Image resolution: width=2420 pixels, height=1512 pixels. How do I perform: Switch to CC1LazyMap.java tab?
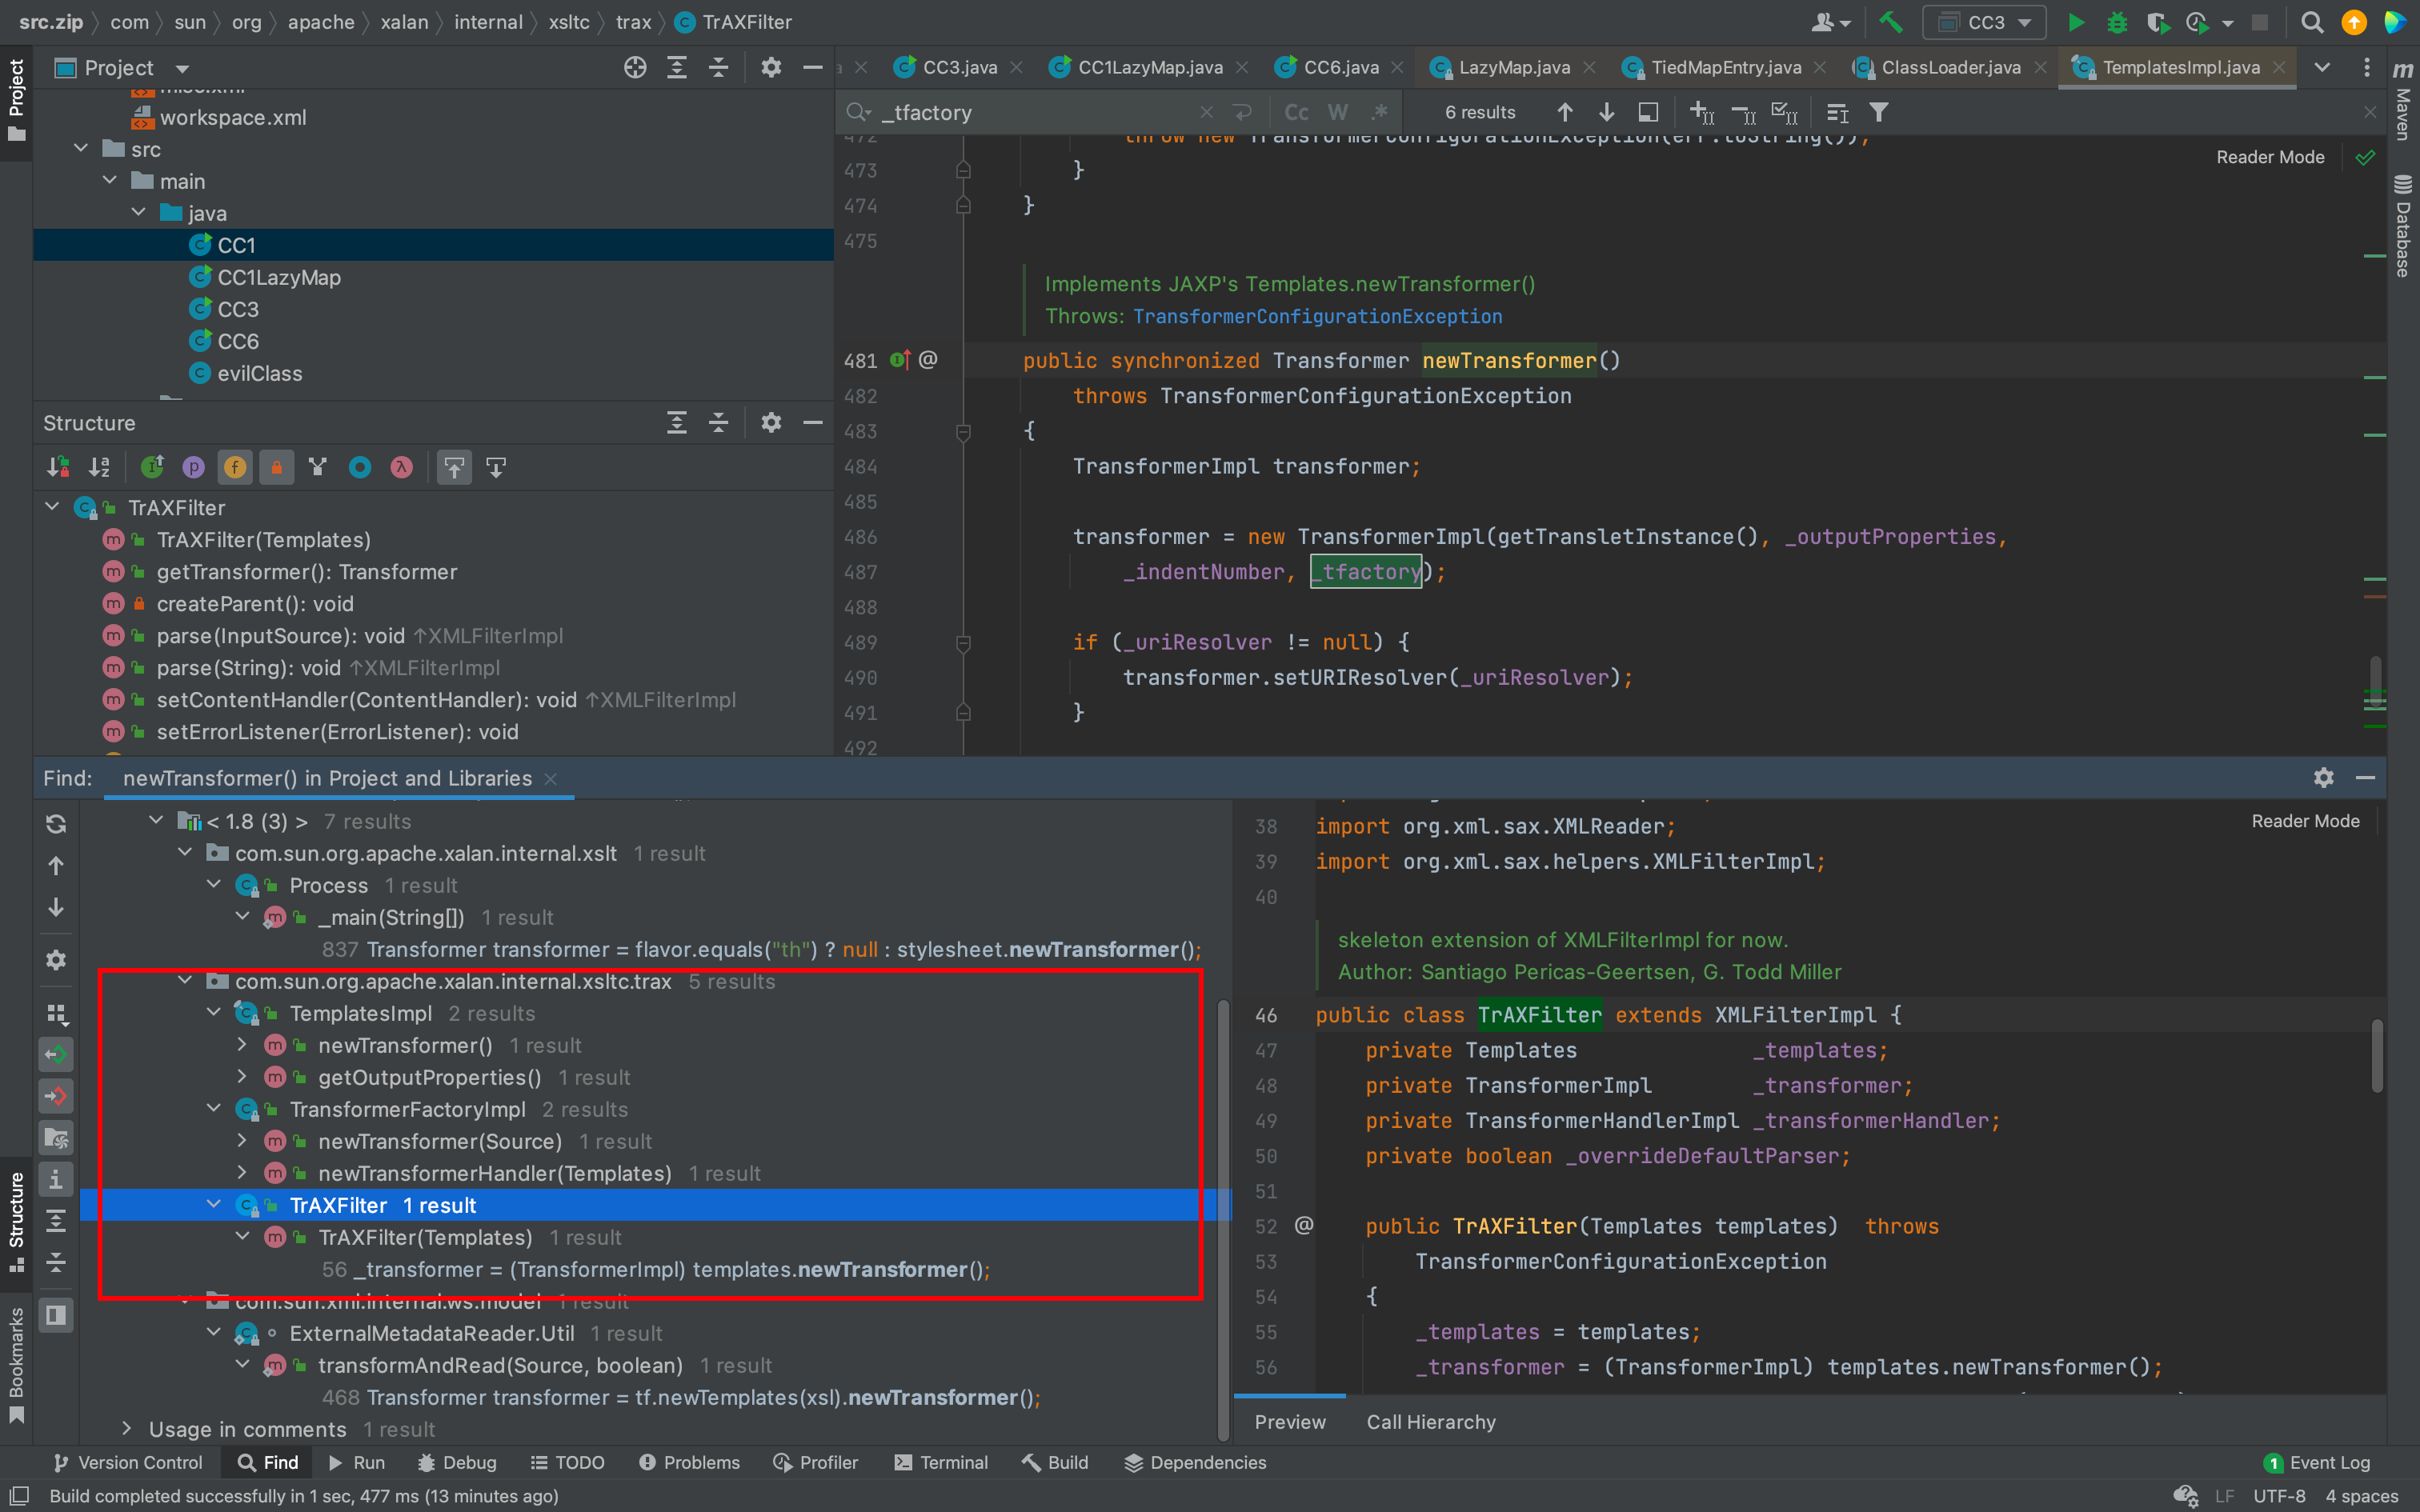tap(1149, 67)
